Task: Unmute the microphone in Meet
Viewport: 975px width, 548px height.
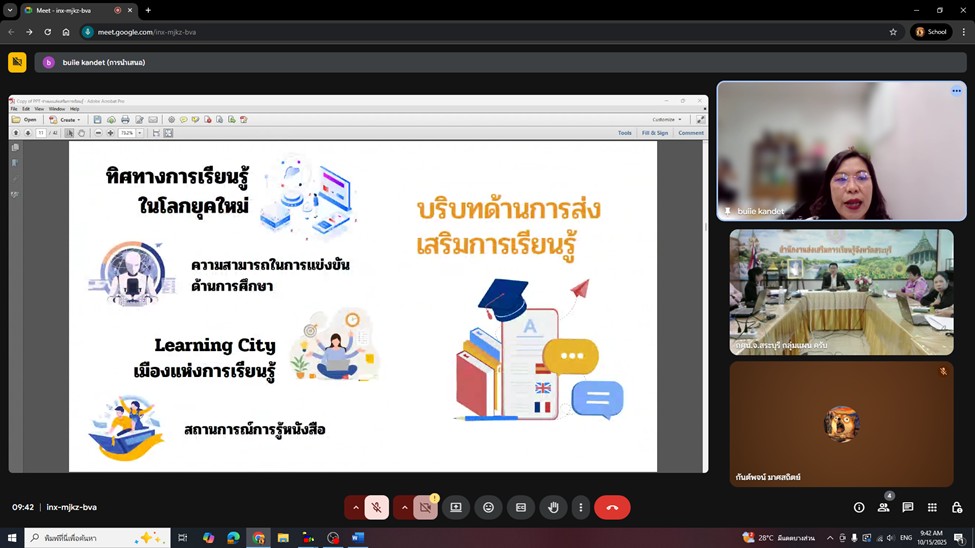Action: point(377,508)
